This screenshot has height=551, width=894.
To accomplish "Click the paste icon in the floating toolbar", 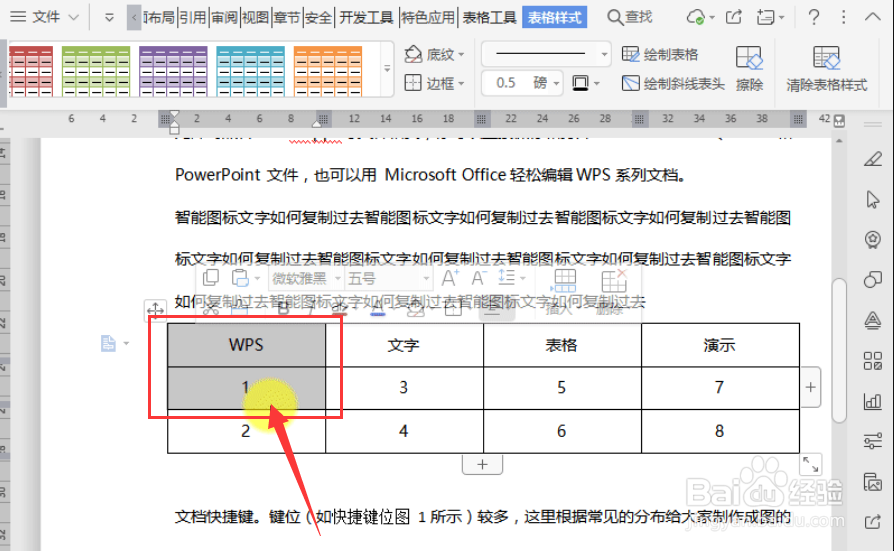I will tap(240, 278).
